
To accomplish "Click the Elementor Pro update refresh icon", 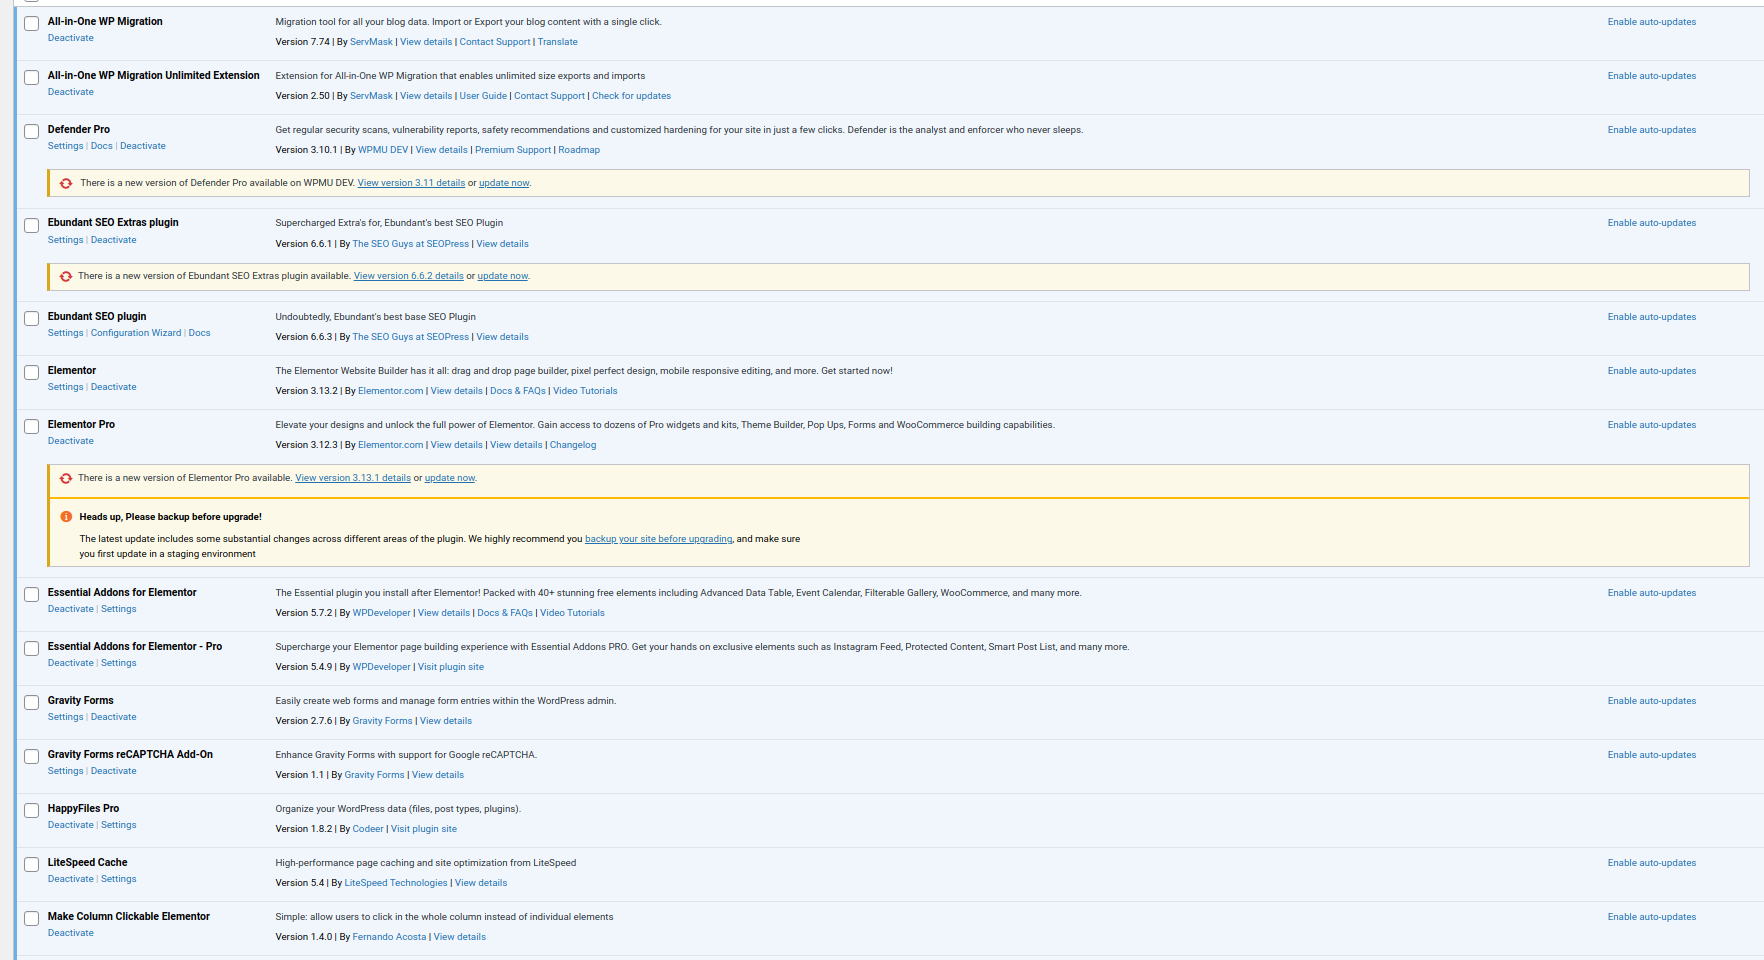I will click(x=66, y=478).
